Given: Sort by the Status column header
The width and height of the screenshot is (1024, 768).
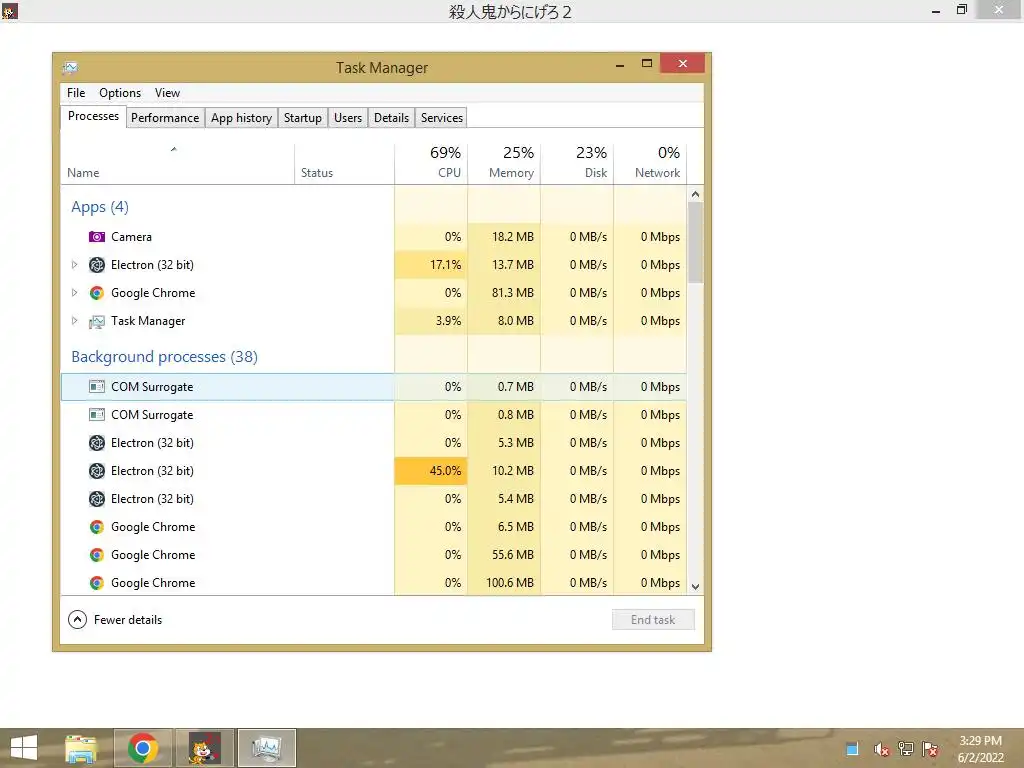Looking at the screenshot, I should tap(344, 163).
